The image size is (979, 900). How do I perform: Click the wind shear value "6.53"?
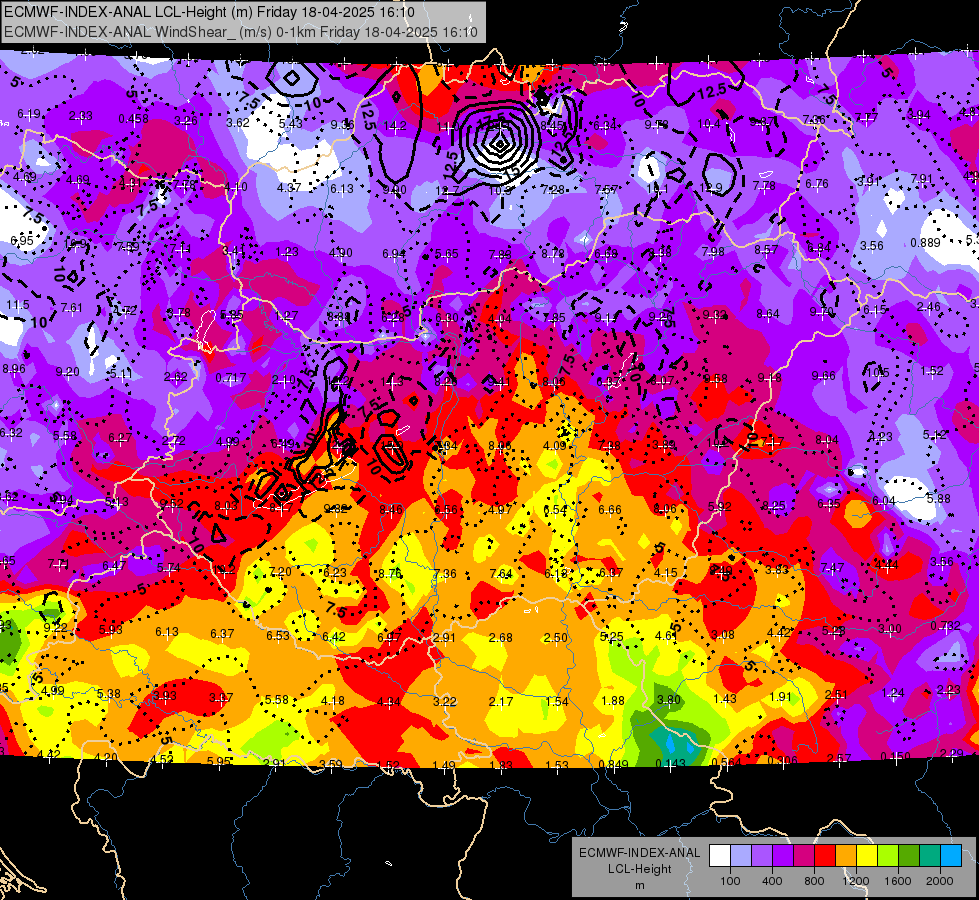pyautogui.click(x=278, y=635)
